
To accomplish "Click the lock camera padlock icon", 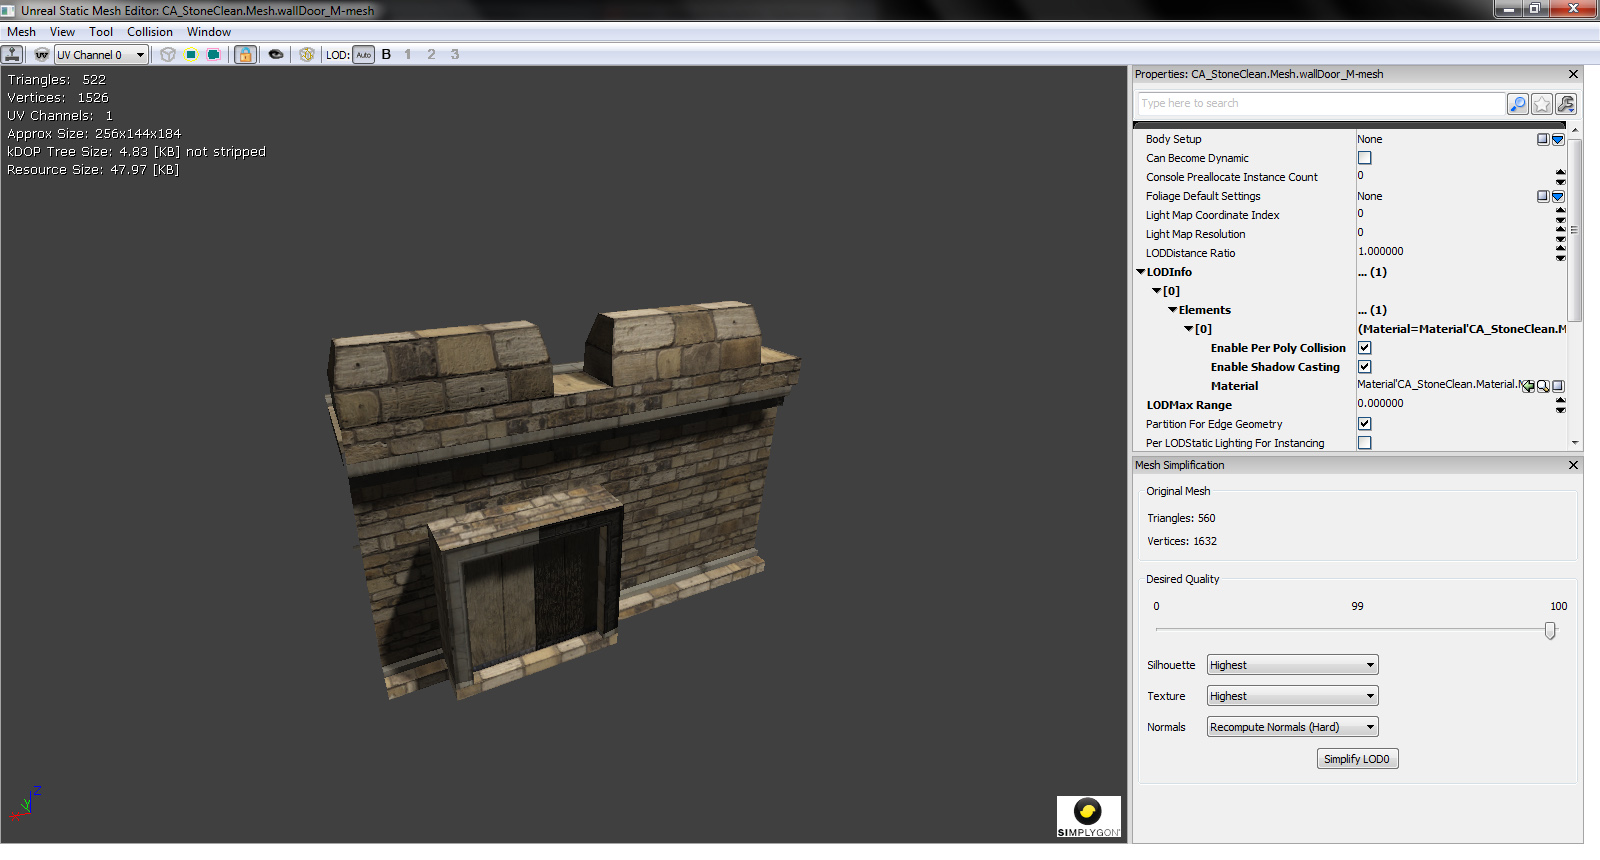I will click(245, 55).
